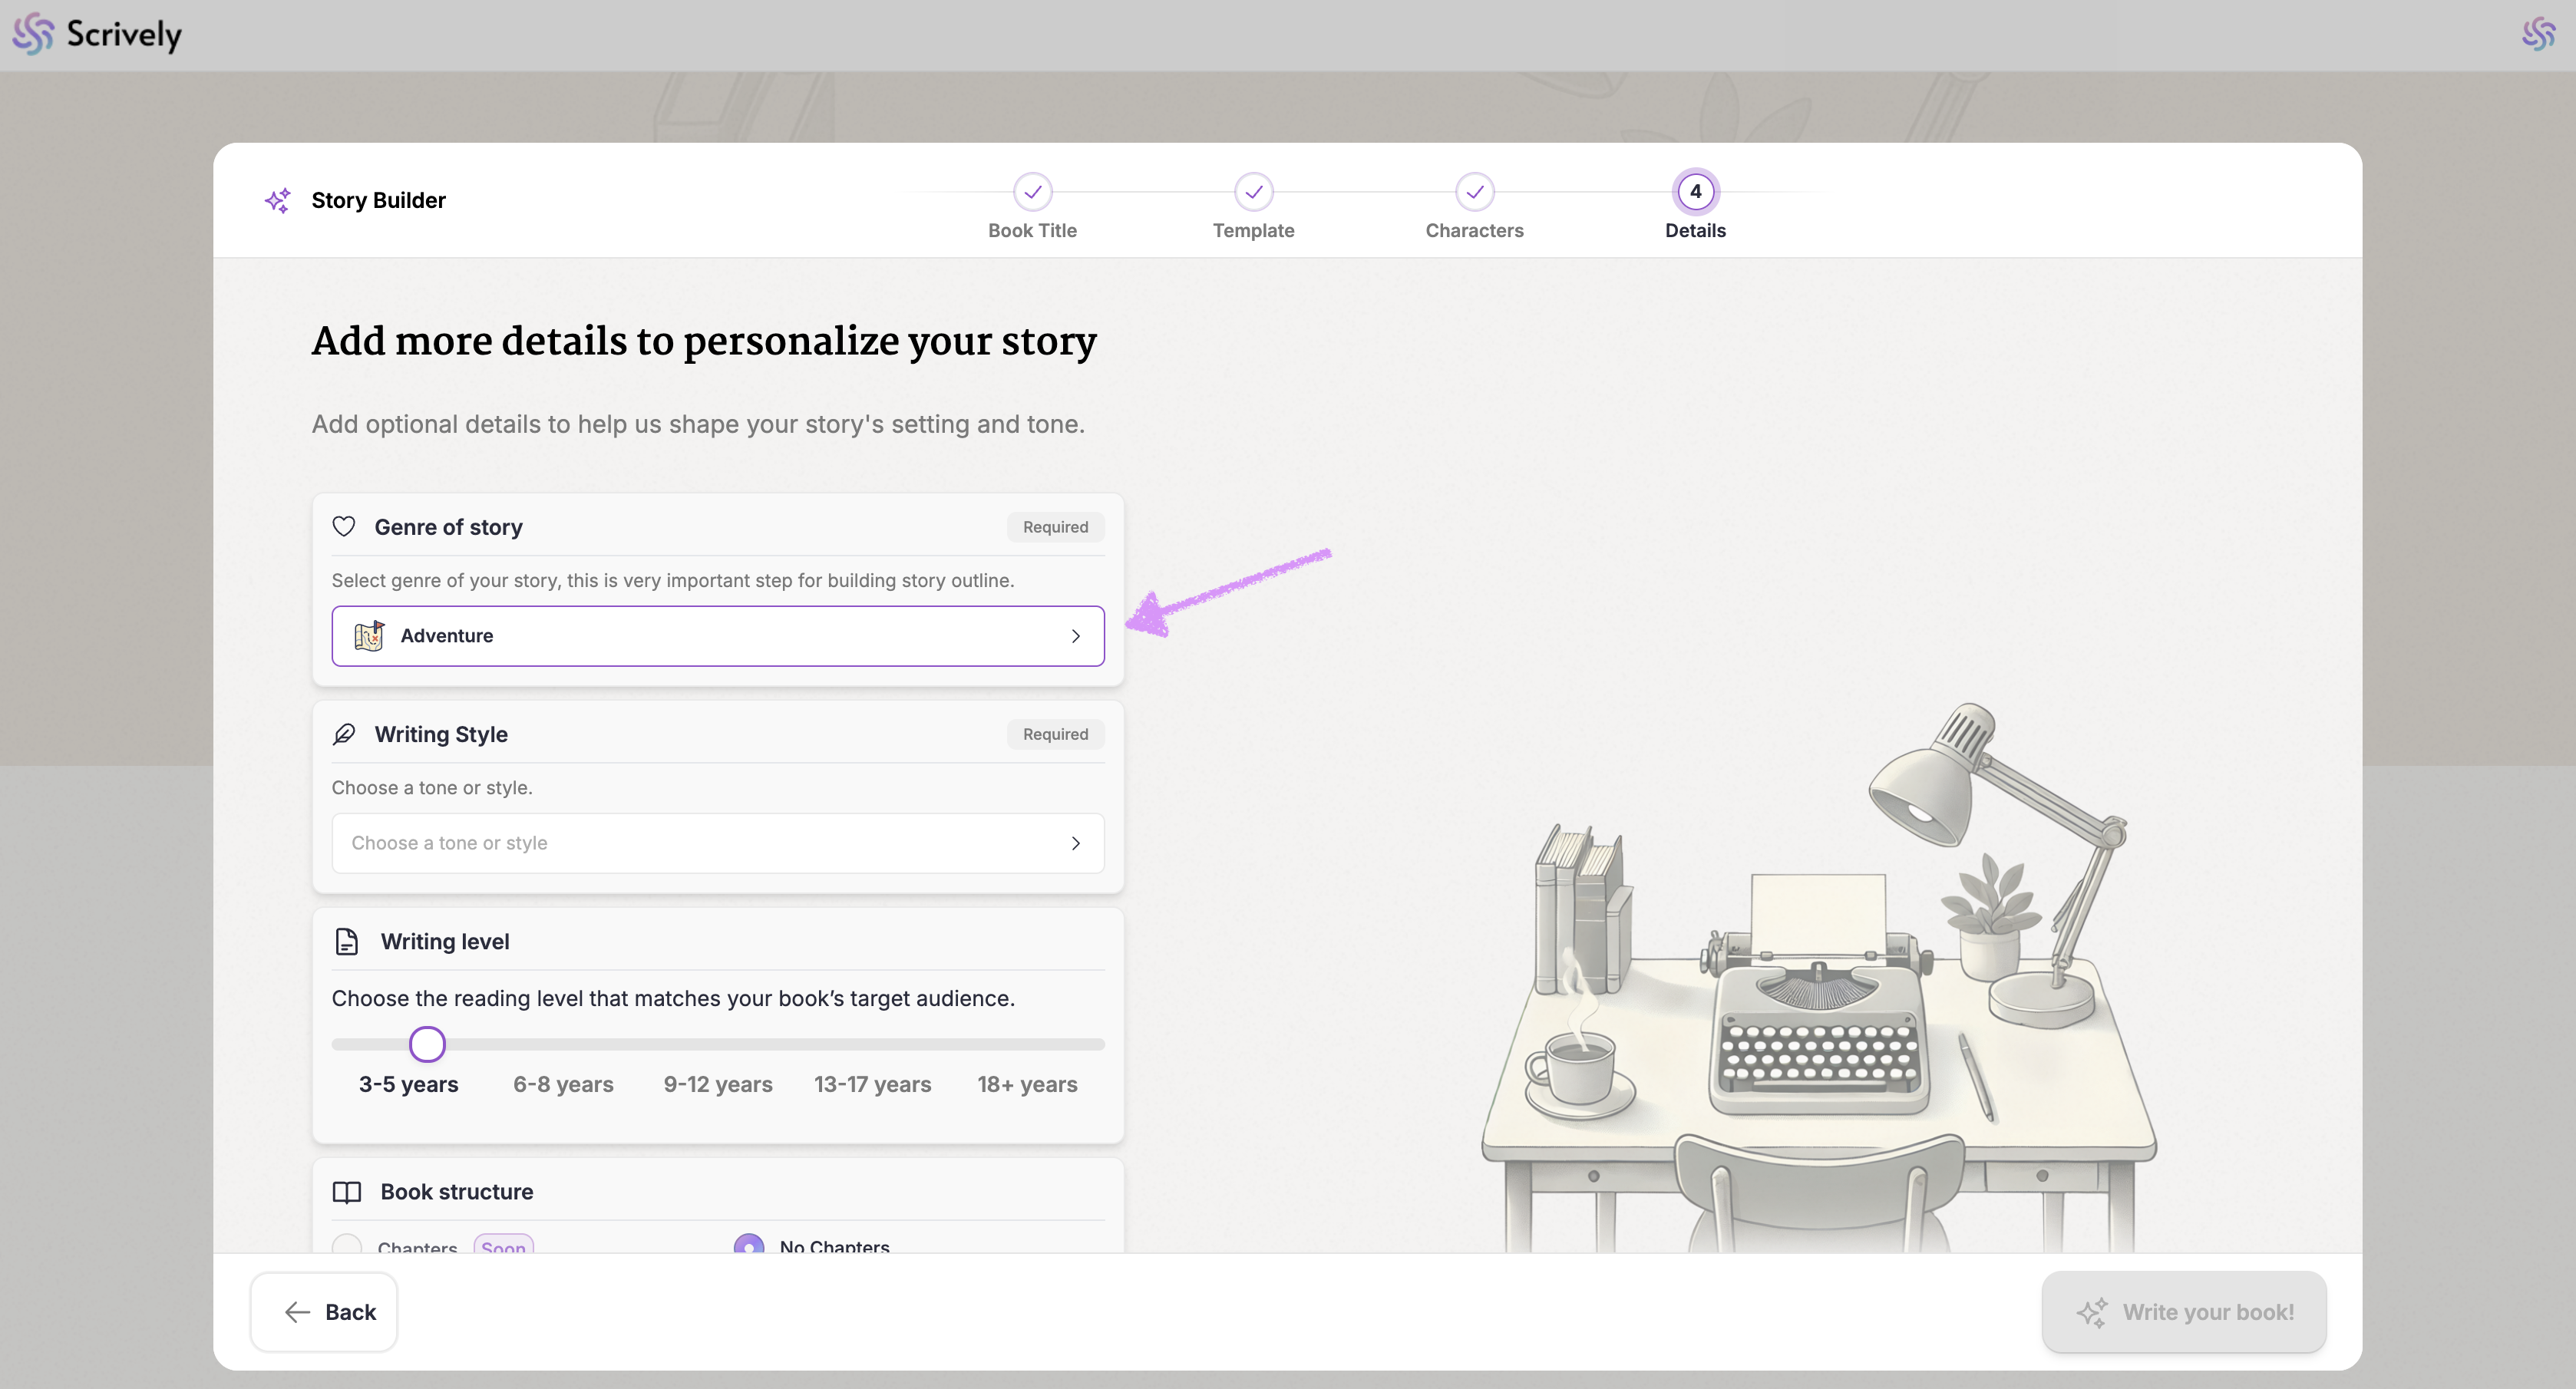Click the Story Builder sparkle icon

click(x=277, y=200)
